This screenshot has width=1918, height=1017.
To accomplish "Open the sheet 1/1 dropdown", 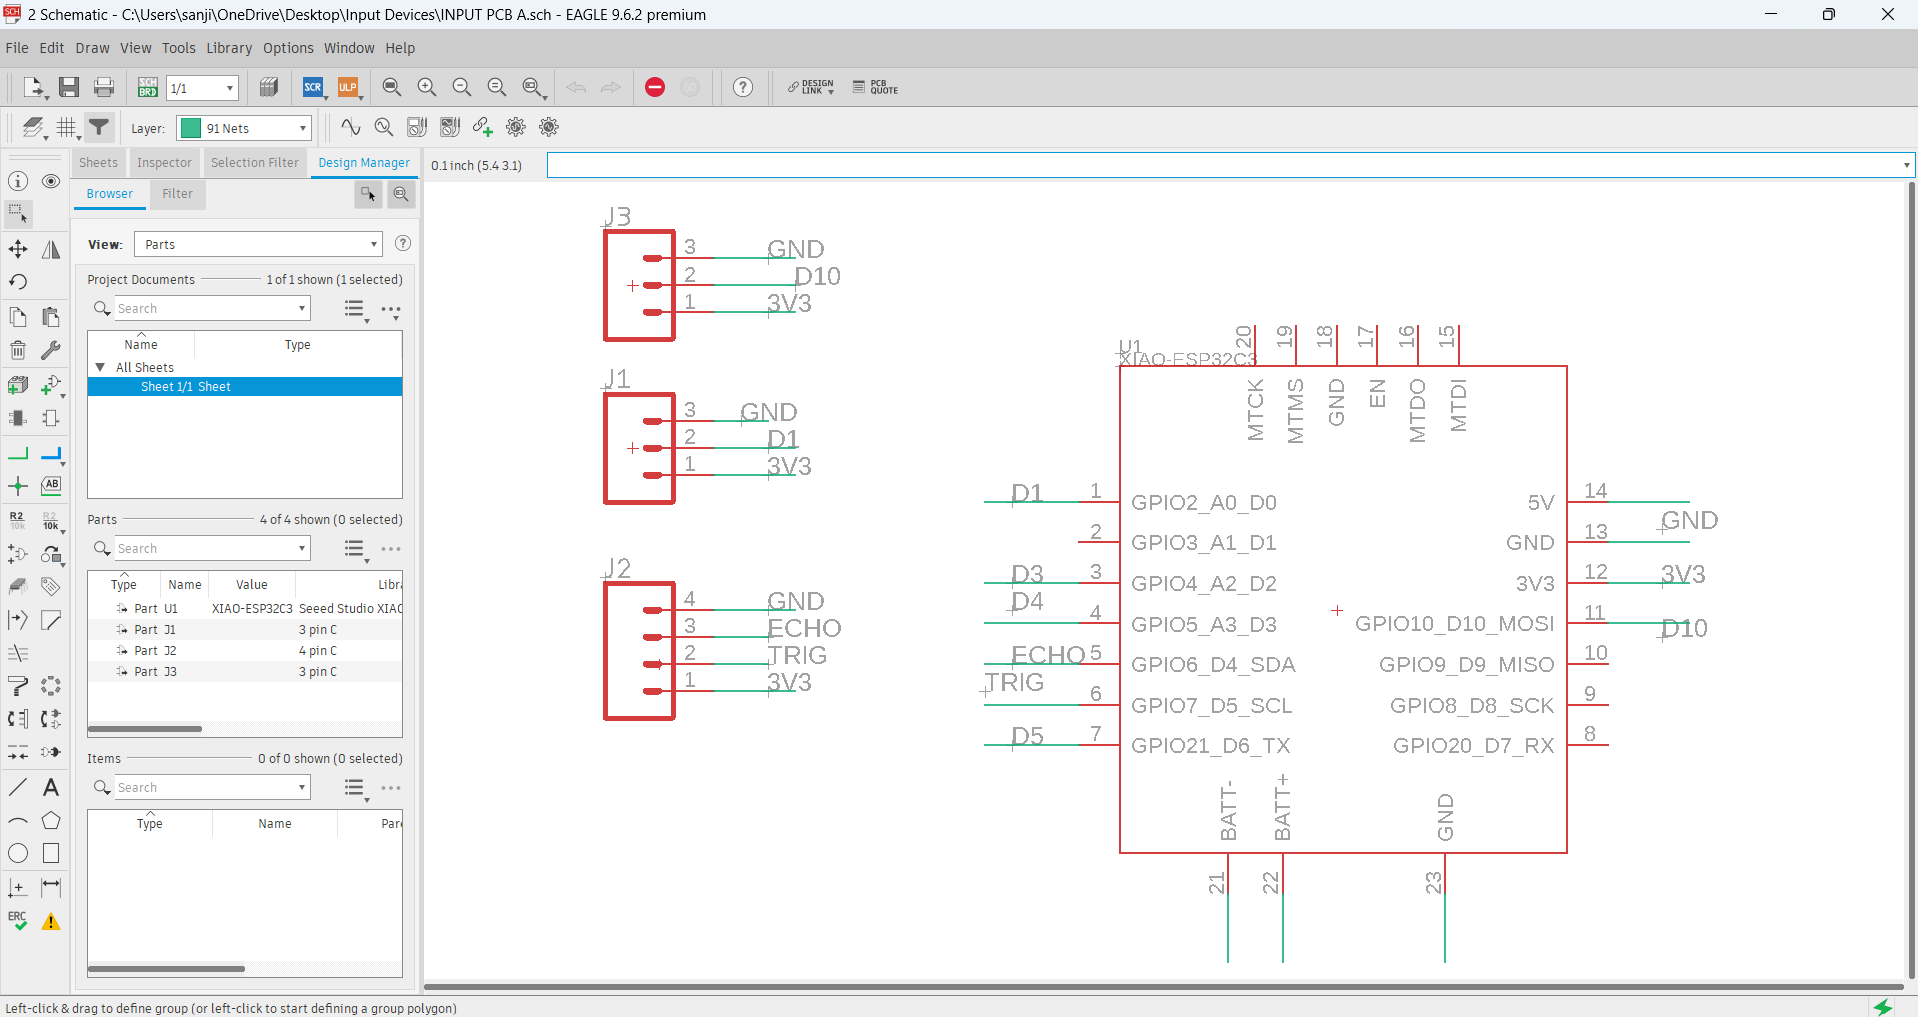I will (x=229, y=88).
